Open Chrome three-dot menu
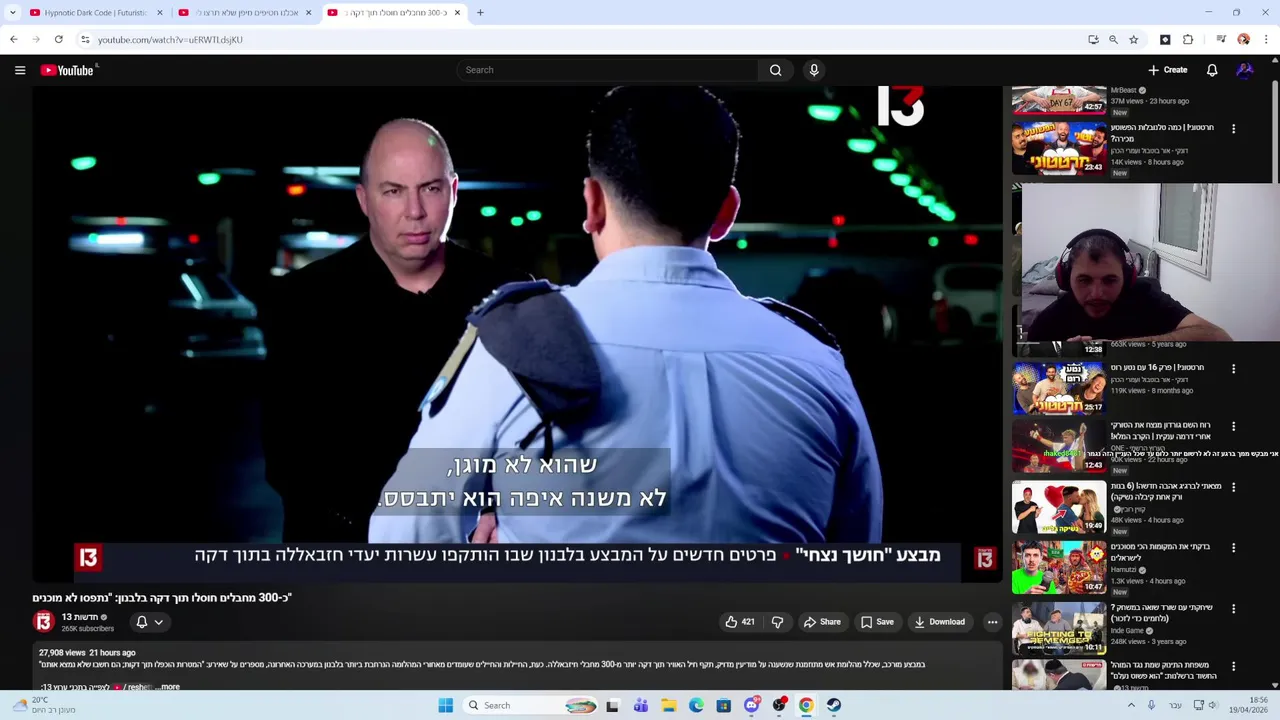The height and width of the screenshot is (720, 1280). pos(1266,39)
